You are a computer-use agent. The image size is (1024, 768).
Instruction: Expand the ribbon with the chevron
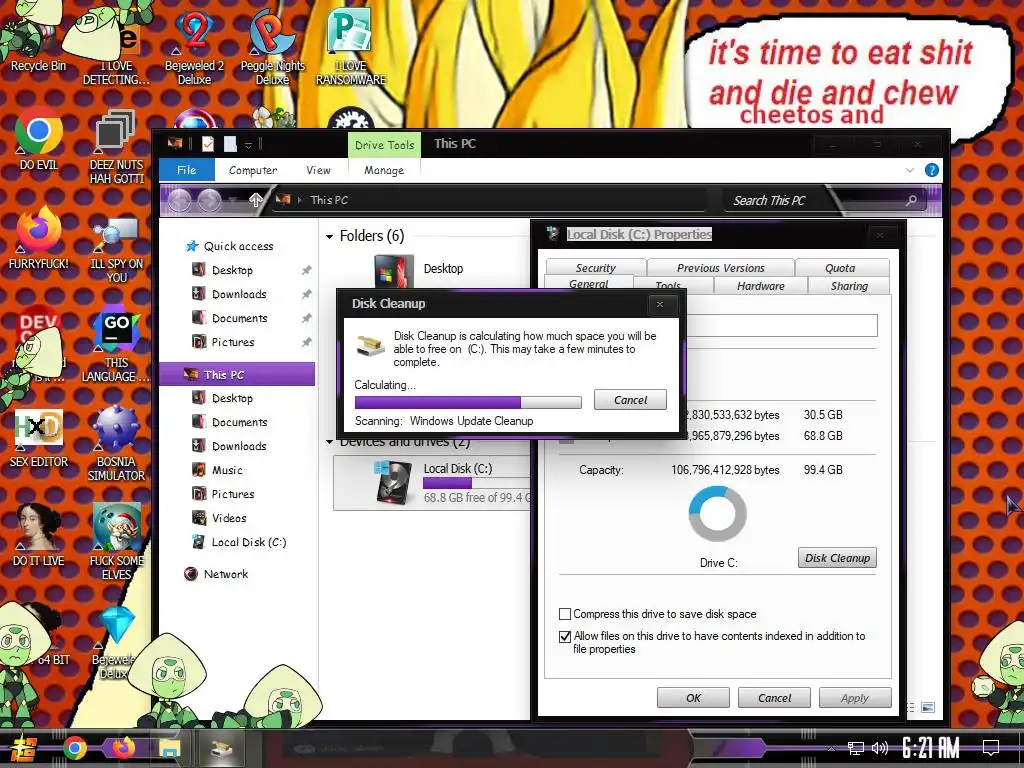click(x=910, y=170)
